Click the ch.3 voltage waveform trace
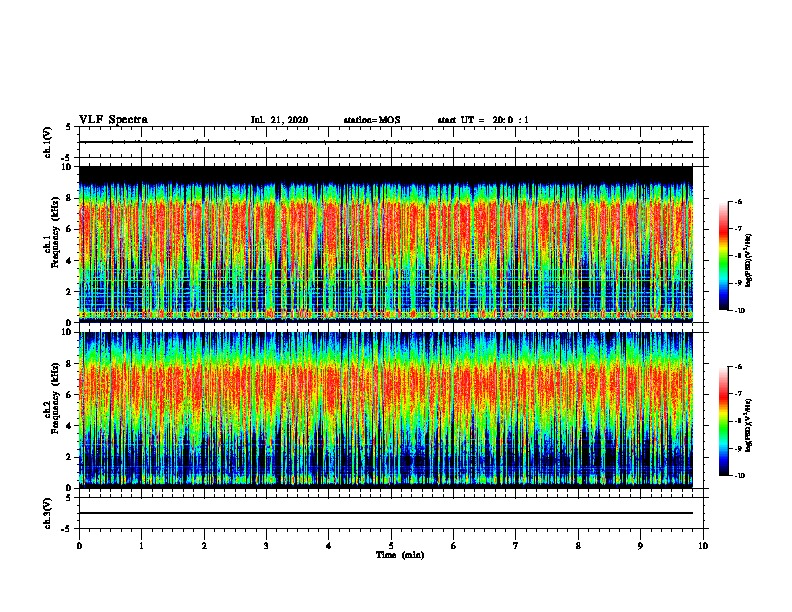This screenshot has width=792, height=612. (386, 513)
